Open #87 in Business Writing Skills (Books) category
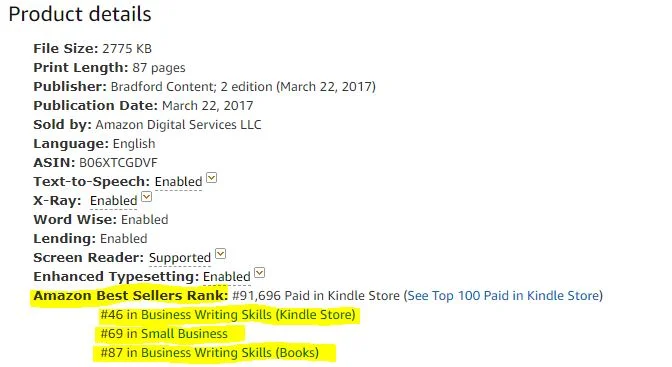The image size is (672, 367). tap(210, 352)
